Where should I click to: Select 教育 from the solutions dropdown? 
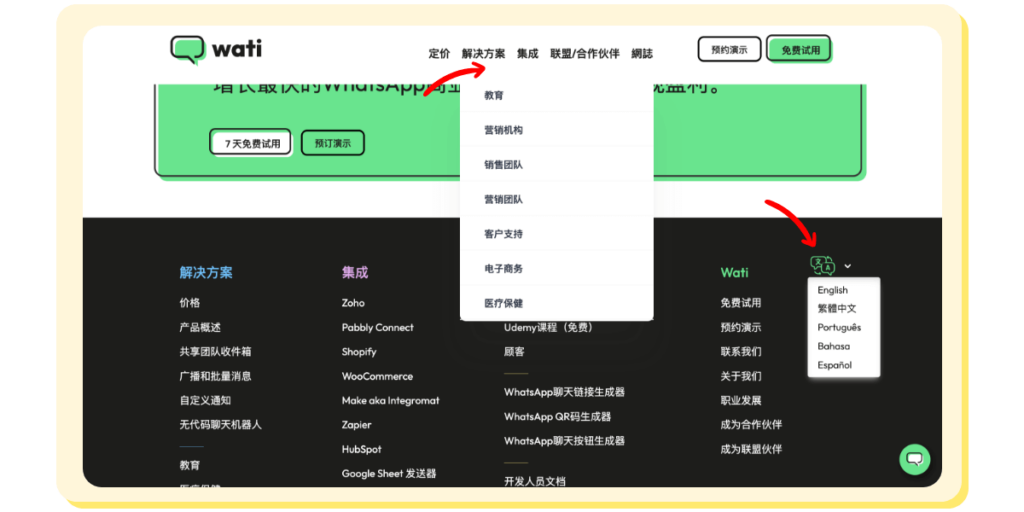(556, 95)
